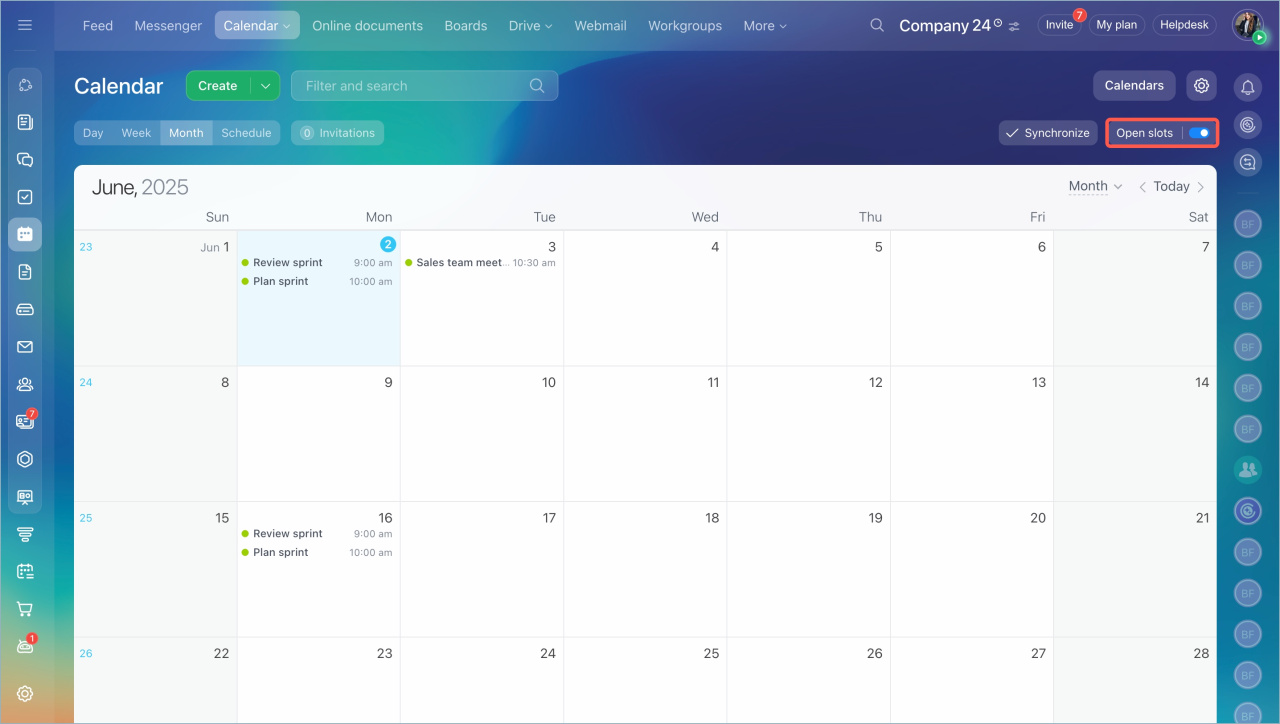Open Review sprint event on June 16
The image size is (1280, 724).
click(x=316, y=534)
